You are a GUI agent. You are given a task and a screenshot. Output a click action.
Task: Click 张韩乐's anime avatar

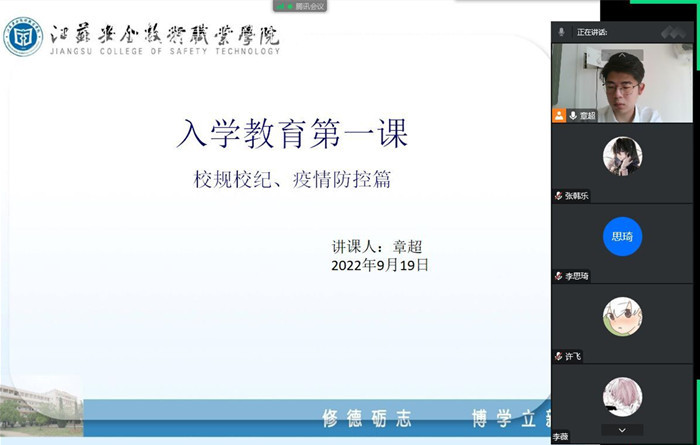pyautogui.click(x=622, y=157)
